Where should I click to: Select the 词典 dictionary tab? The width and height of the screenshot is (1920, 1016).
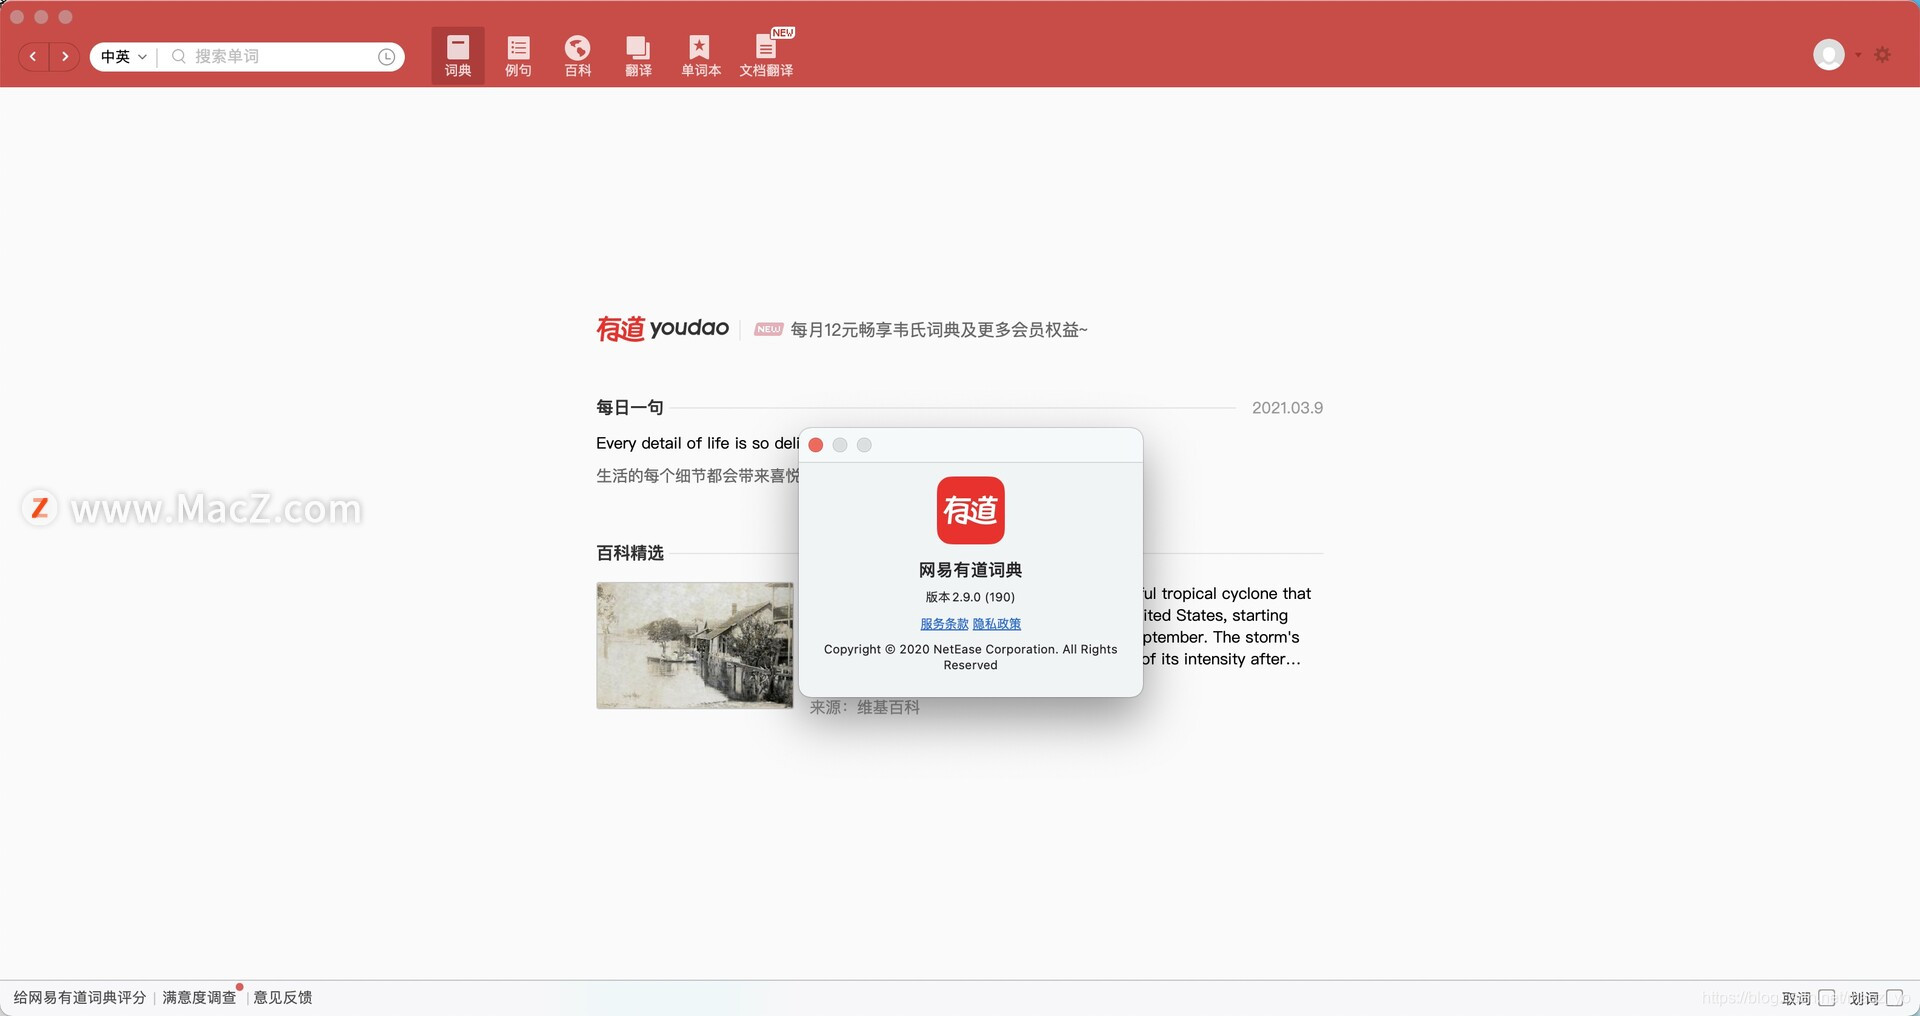(458, 56)
